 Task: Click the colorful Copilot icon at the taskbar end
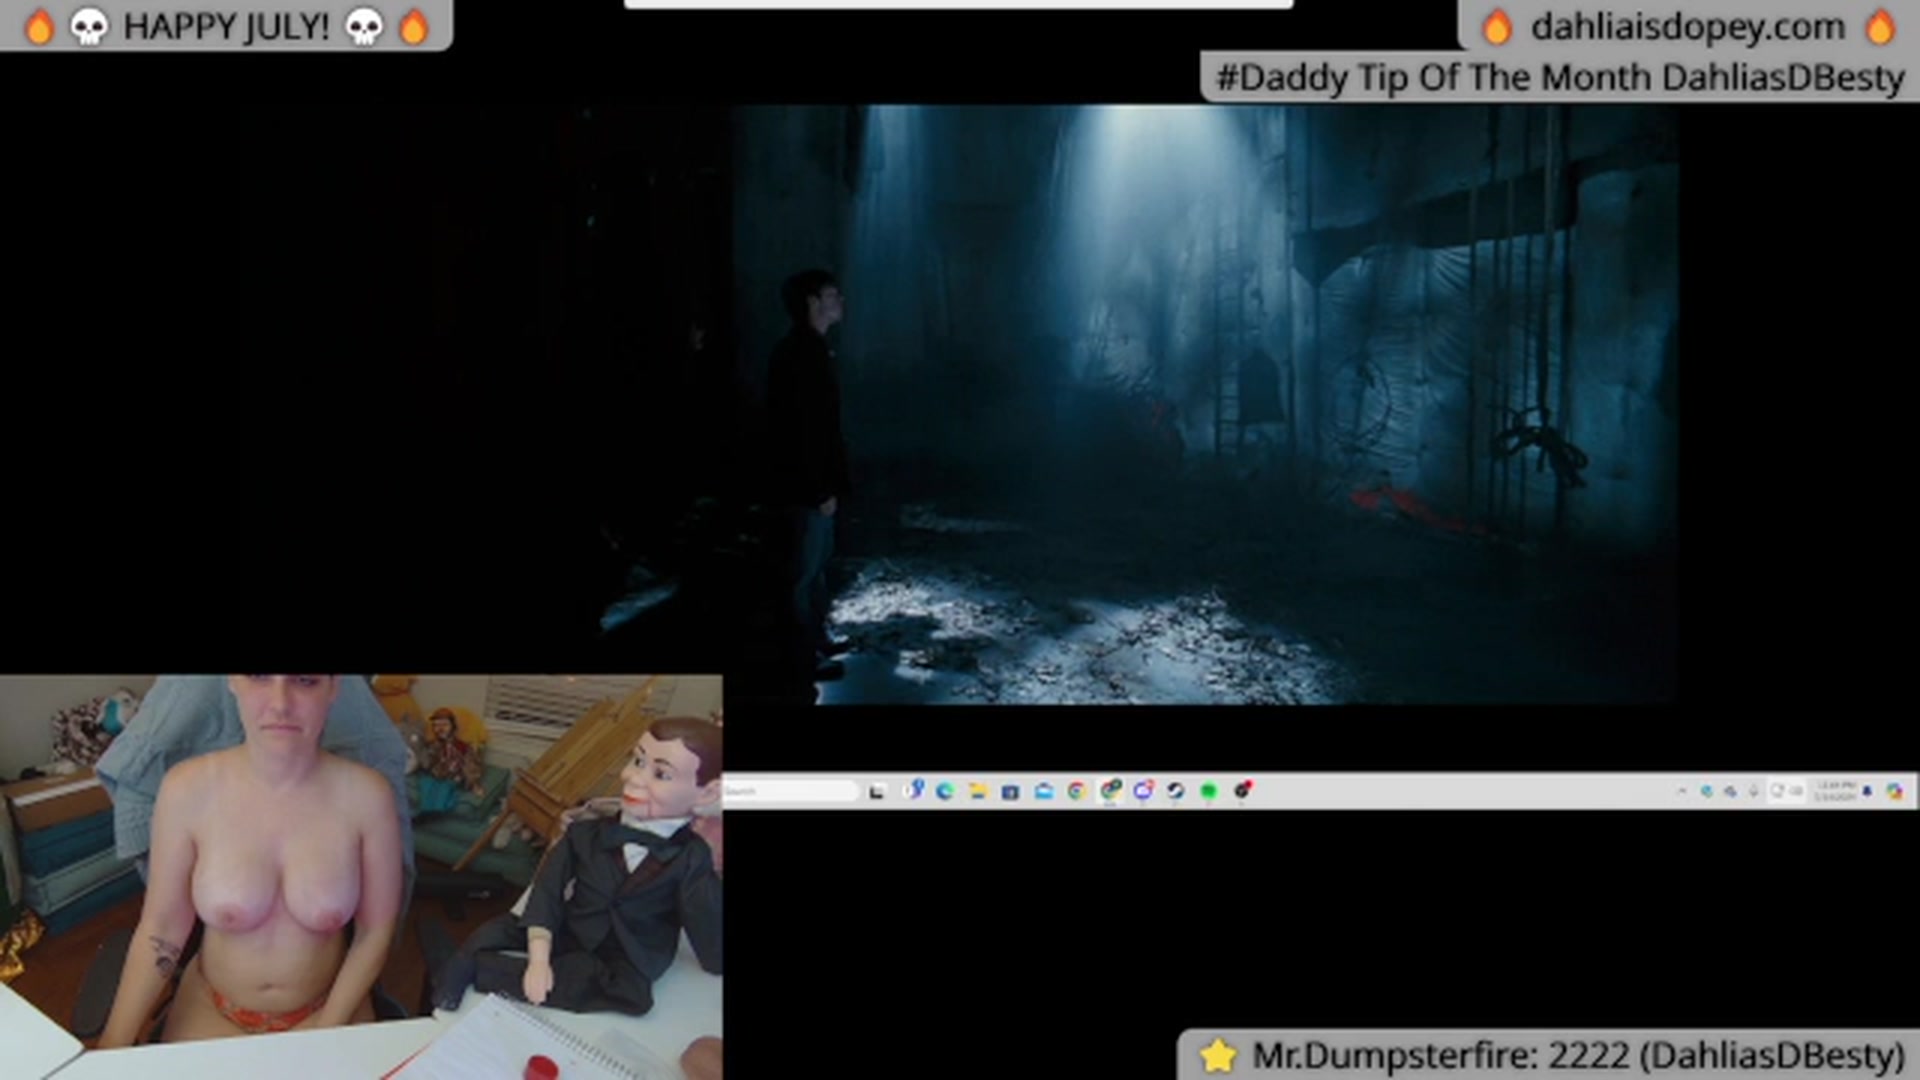click(x=1894, y=791)
